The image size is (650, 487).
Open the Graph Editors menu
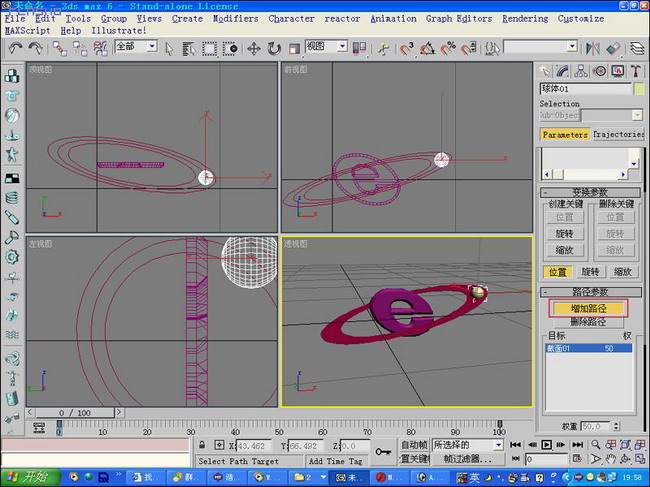pos(459,19)
